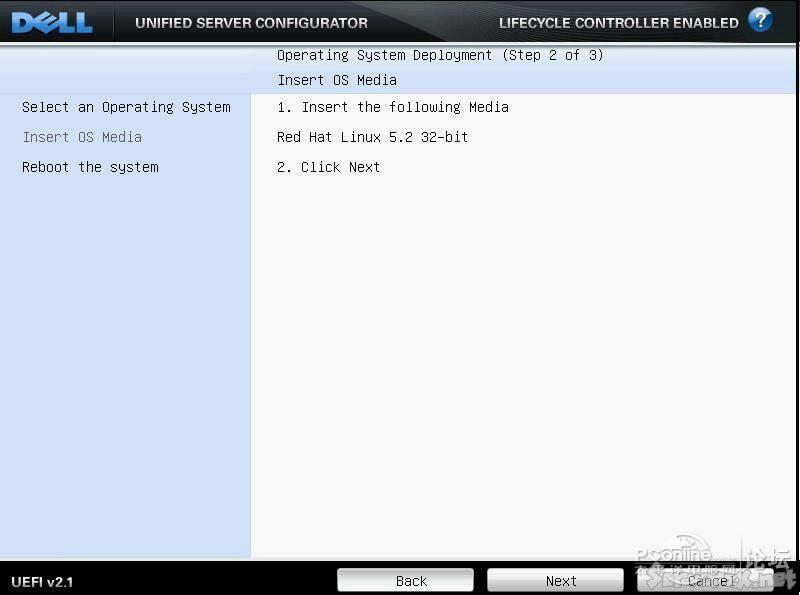Screen dimensions: 800x595
Task: Click 'Operating System Deployment (Step 2 of 3)' header
Action: tap(440, 55)
